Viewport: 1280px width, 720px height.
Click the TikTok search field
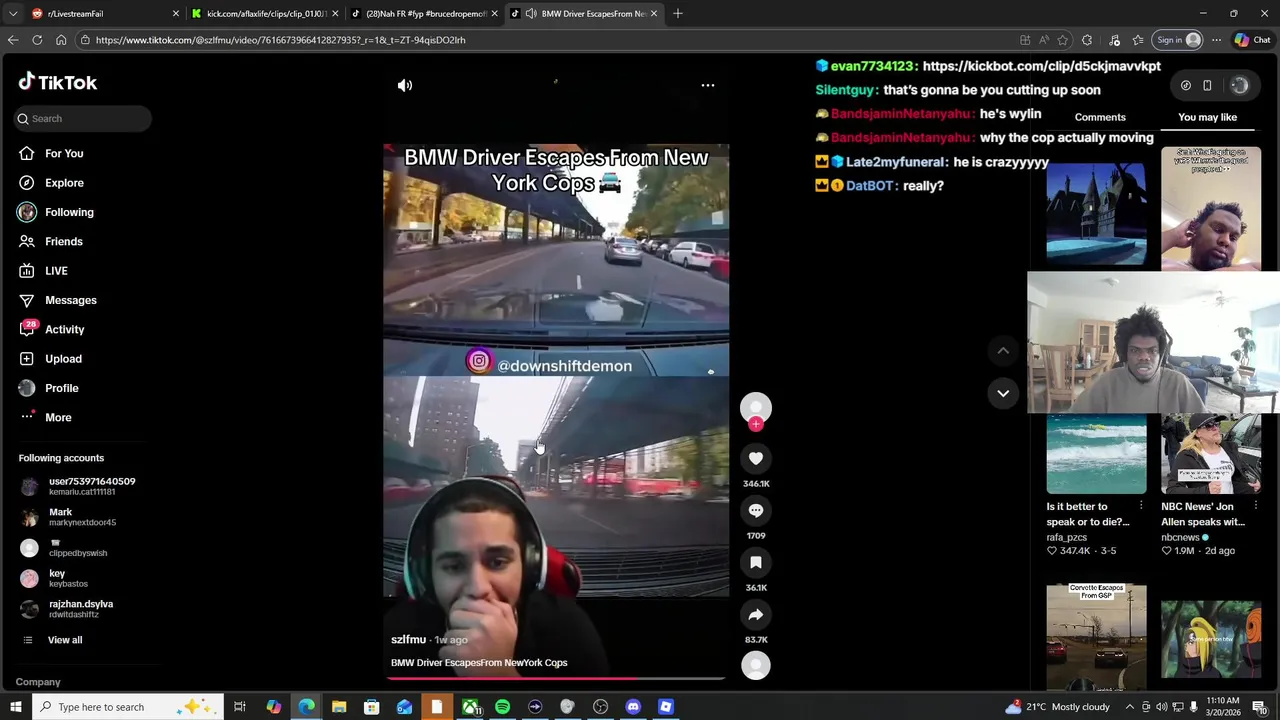pos(83,118)
